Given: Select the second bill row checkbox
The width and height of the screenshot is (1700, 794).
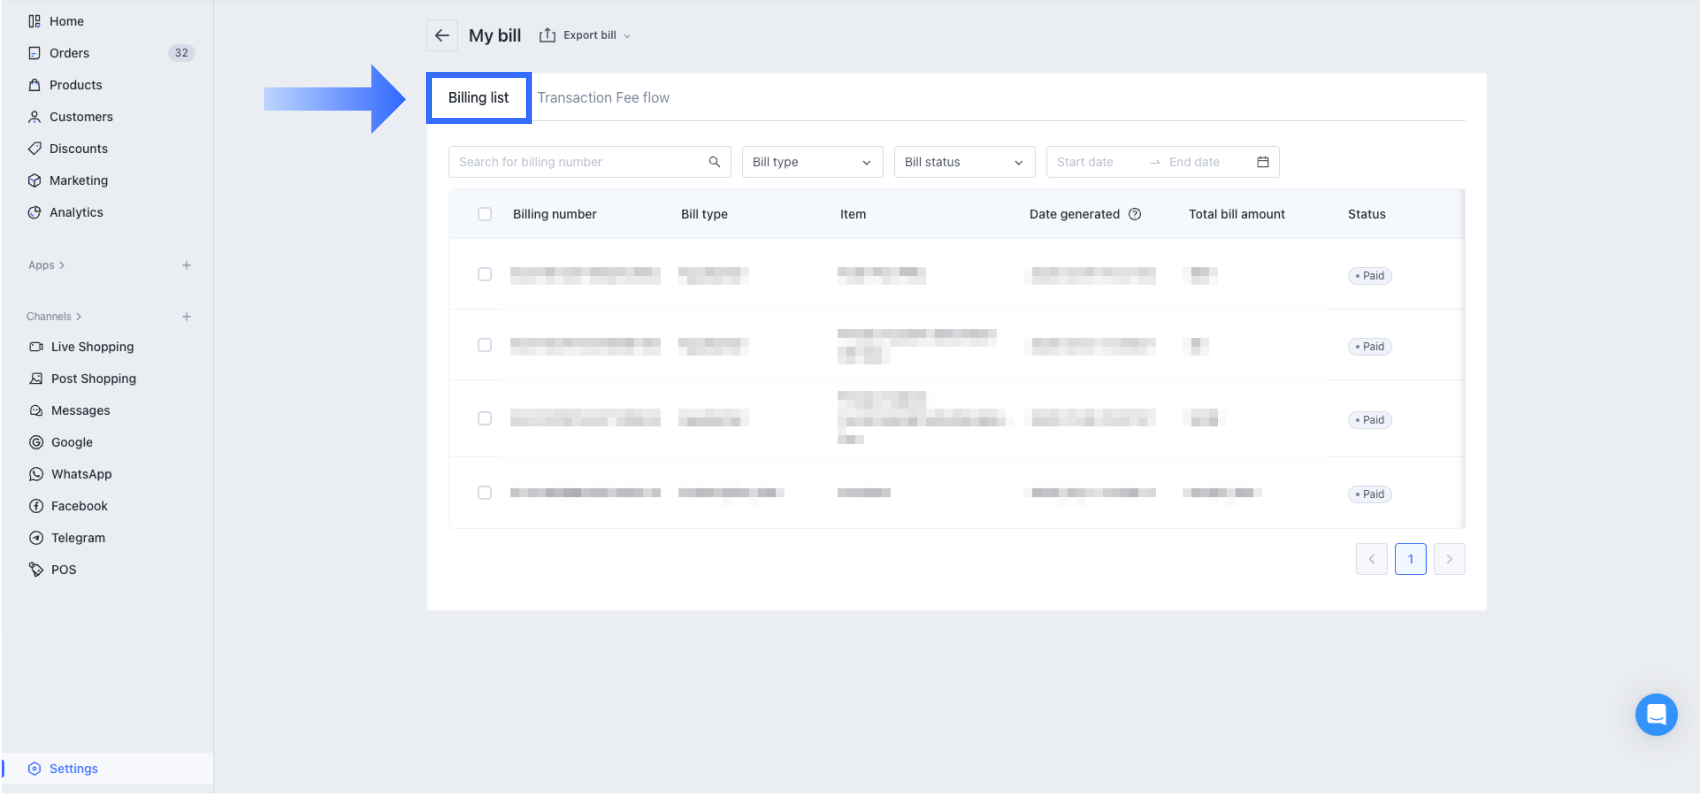Looking at the screenshot, I should point(485,345).
